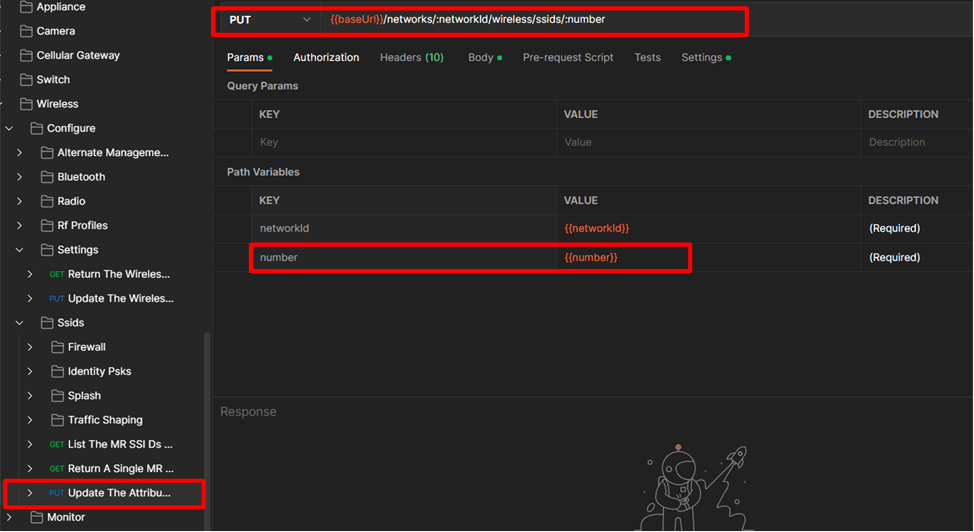Switch to the Authorization tab
The image size is (974, 532).
tap(326, 58)
